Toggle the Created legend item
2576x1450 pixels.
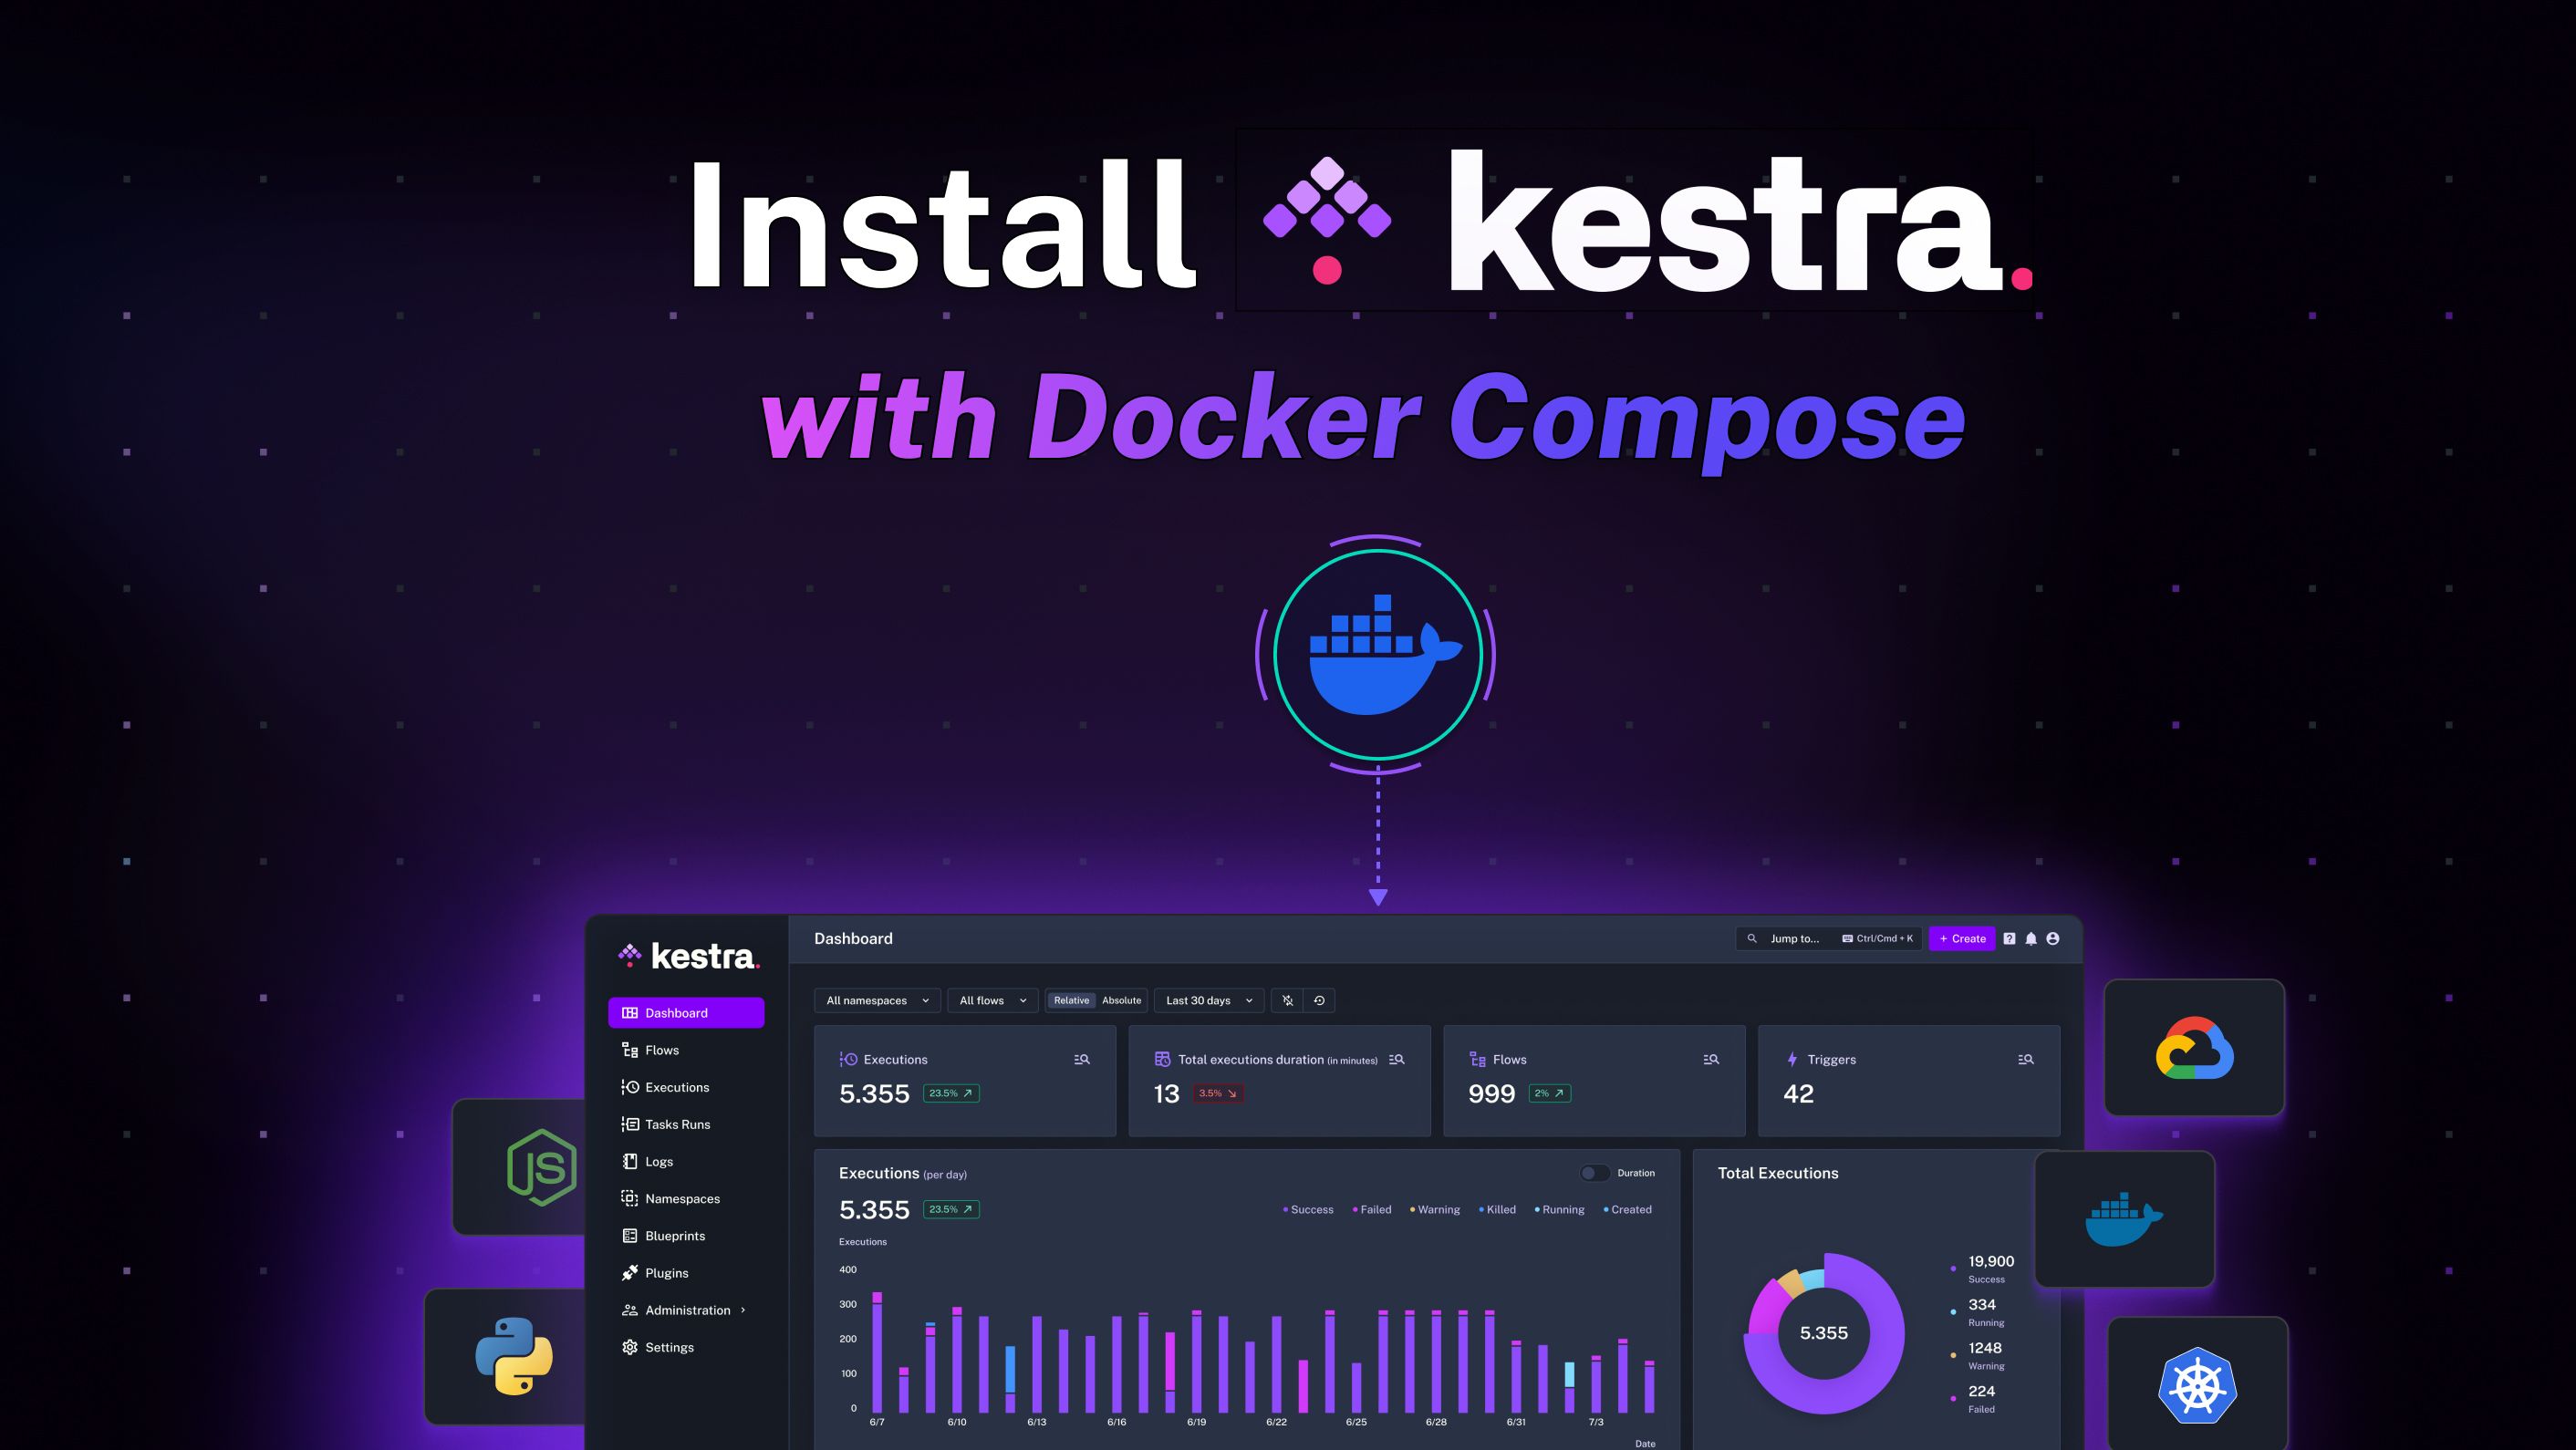click(x=1628, y=1209)
